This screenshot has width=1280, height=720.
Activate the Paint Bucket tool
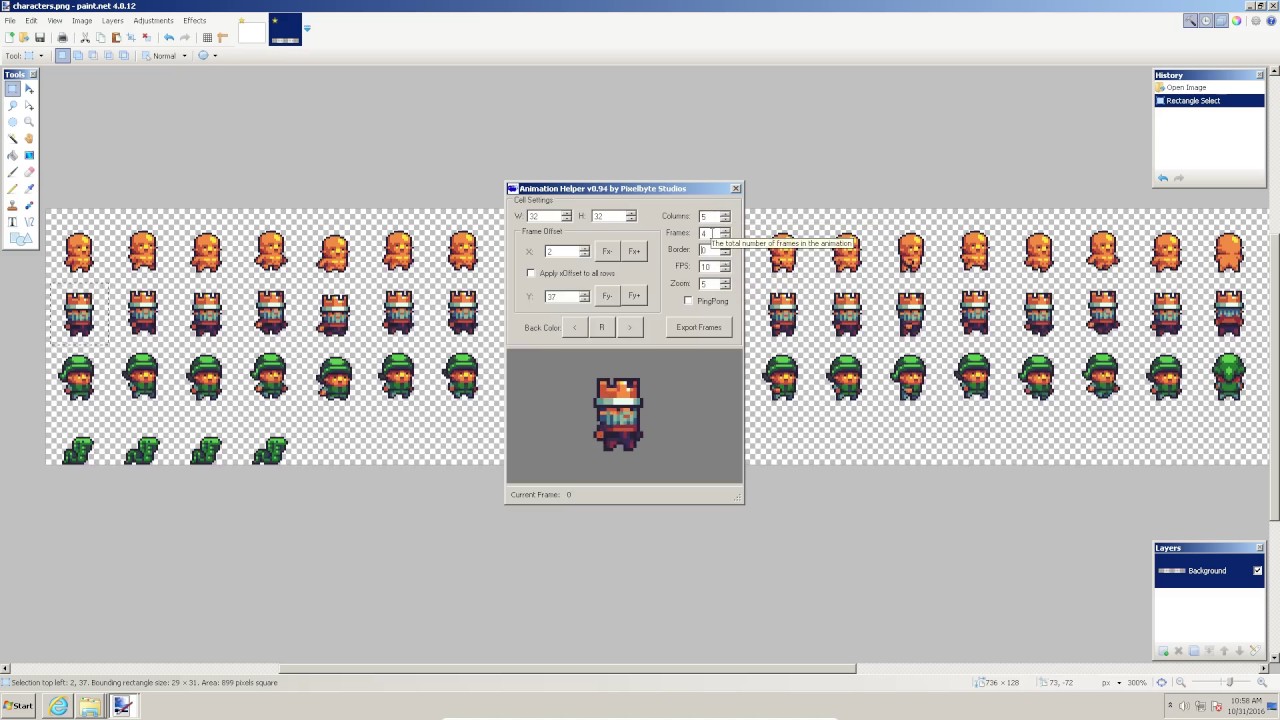[12, 155]
